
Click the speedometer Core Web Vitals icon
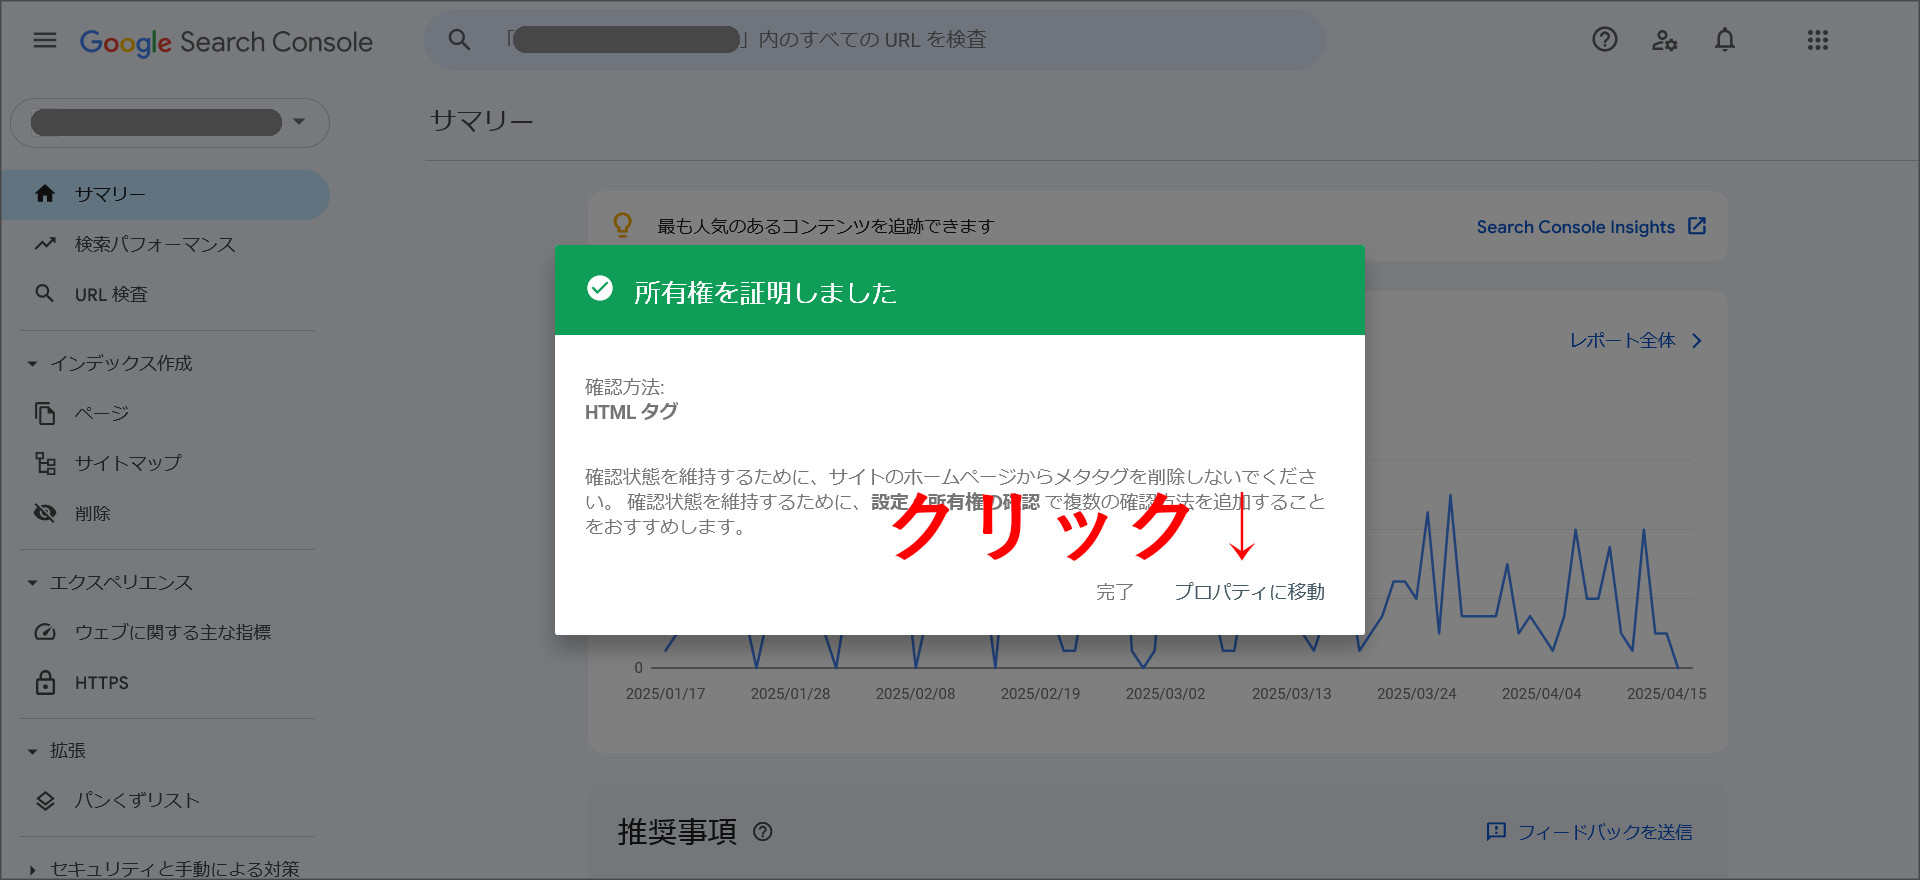point(45,632)
